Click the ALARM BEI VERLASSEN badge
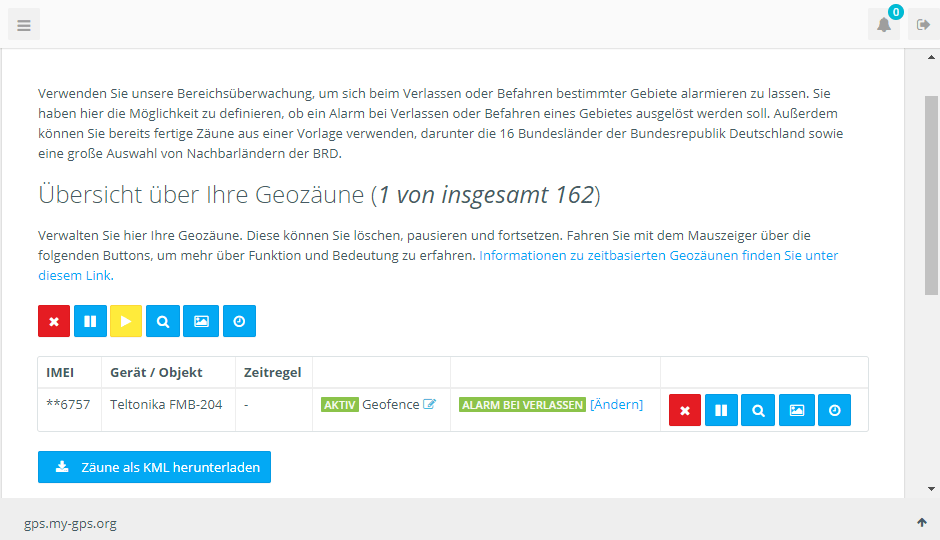940x540 pixels. point(522,405)
